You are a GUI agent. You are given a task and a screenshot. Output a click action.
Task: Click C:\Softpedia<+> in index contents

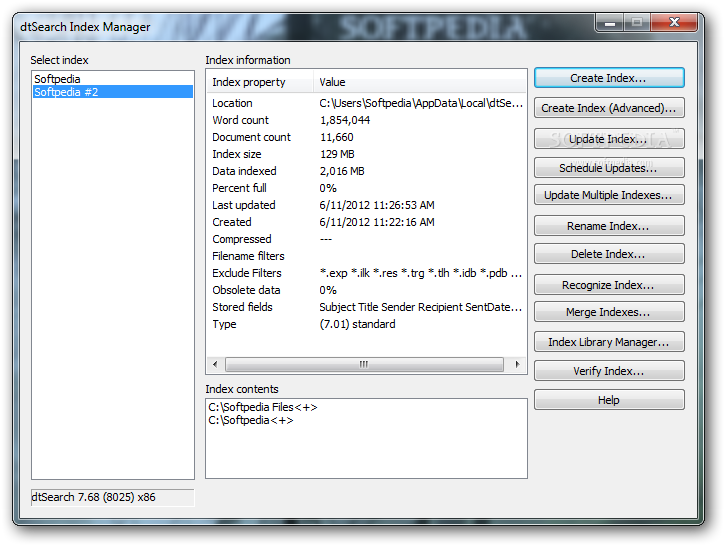point(251,420)
